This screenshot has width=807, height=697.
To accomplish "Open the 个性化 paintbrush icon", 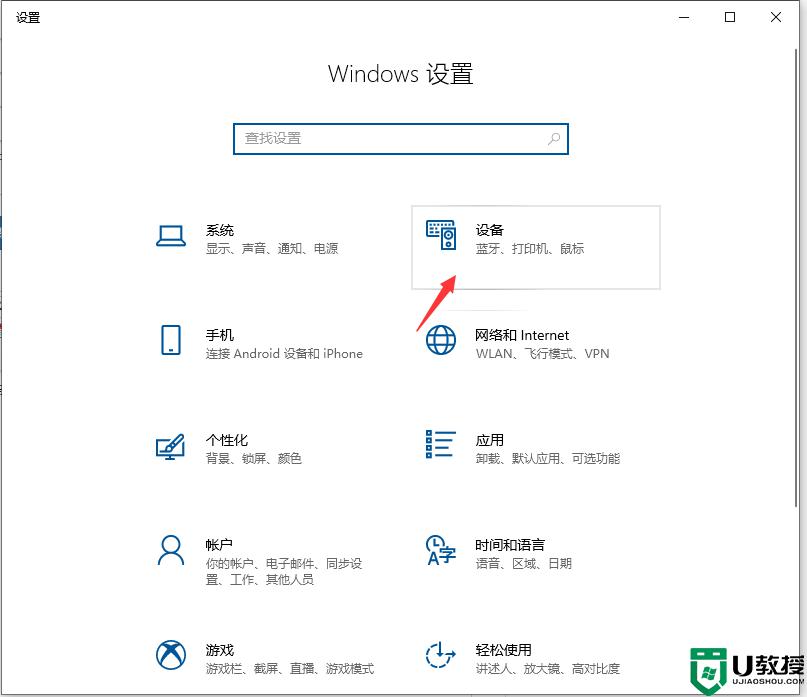I will [x=170, y=446].
